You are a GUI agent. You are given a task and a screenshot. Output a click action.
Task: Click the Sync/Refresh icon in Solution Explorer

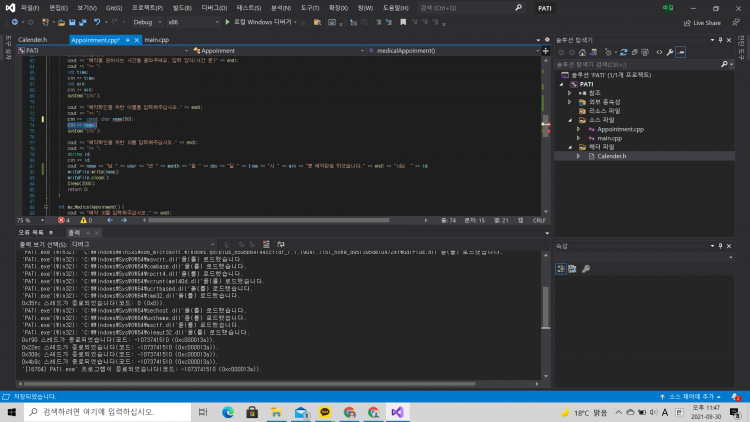click(x=624, y=52)
